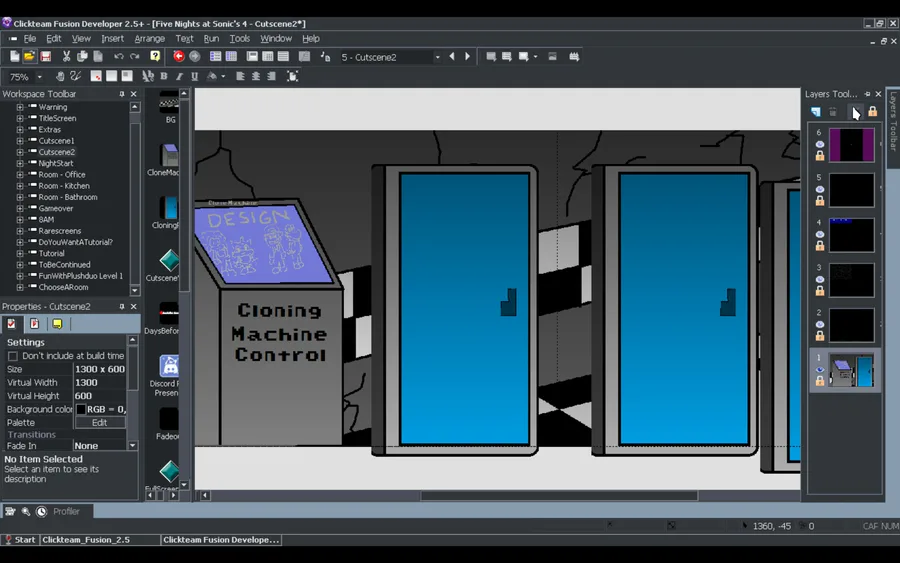Click the Copy toolbar icon
The width and height of the screenshot is (900, 563).
click(82, 56)
